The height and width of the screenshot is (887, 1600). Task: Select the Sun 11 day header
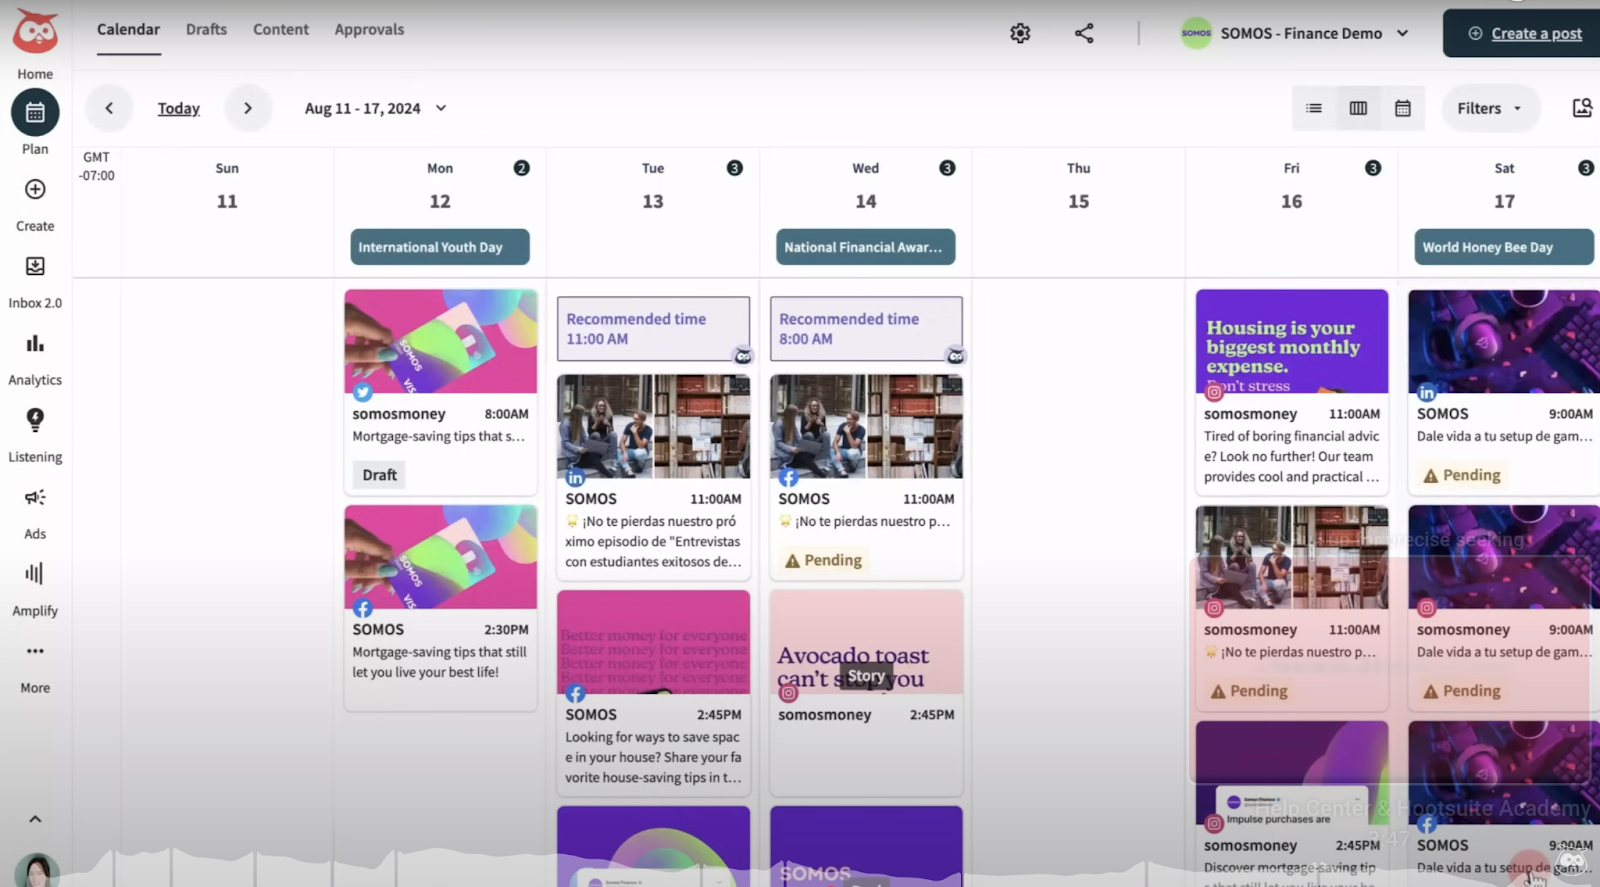pos(227,187)
